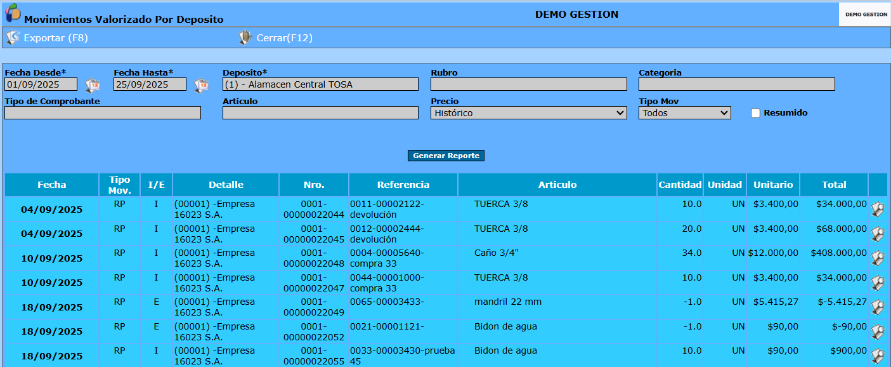Open detail icon for voucher 00000022049
This screenshot has height=367, width=891.
click(878, 307)
